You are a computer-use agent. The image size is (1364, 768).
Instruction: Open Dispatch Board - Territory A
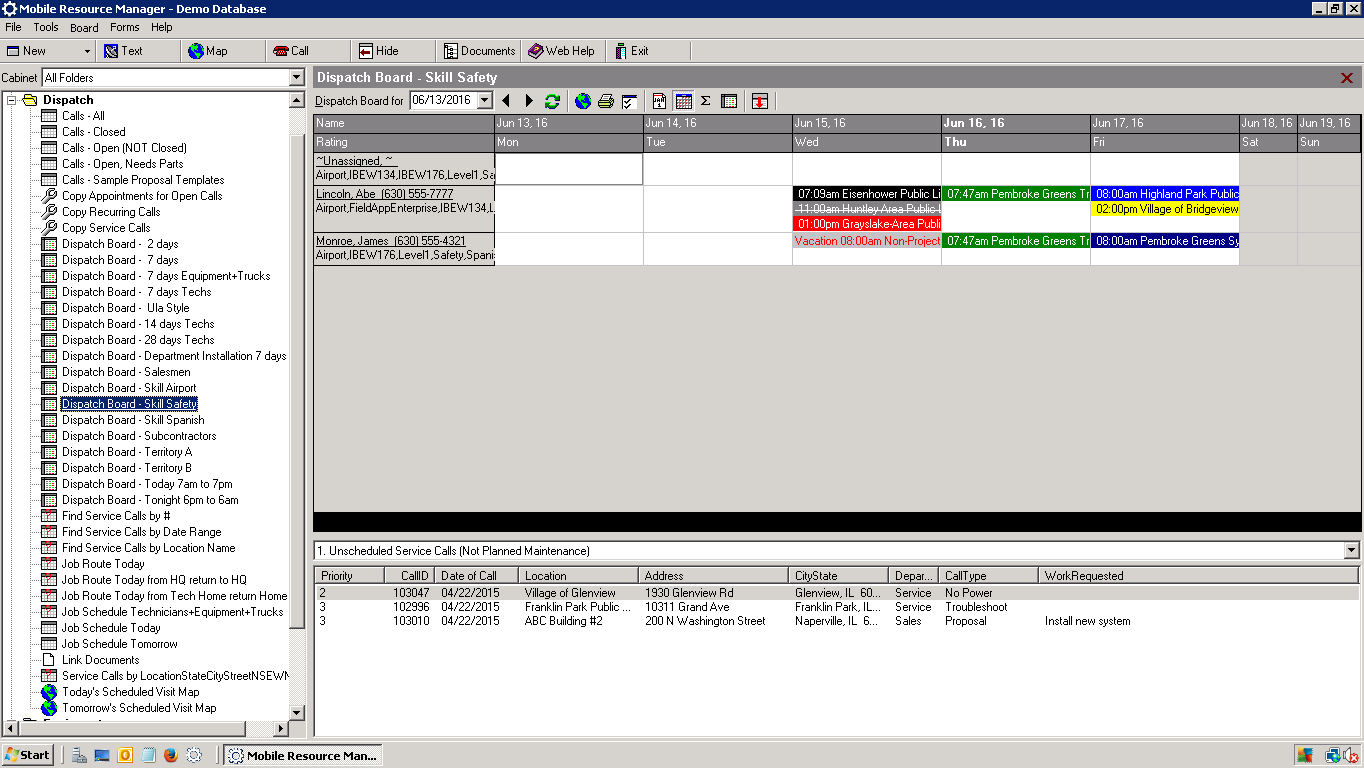(127, 452)
